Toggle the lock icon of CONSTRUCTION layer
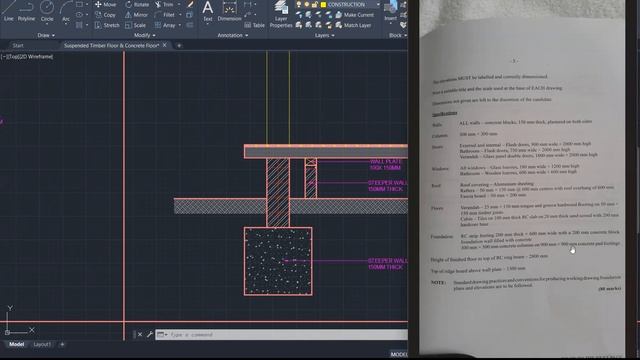 [x=314, y=4]
